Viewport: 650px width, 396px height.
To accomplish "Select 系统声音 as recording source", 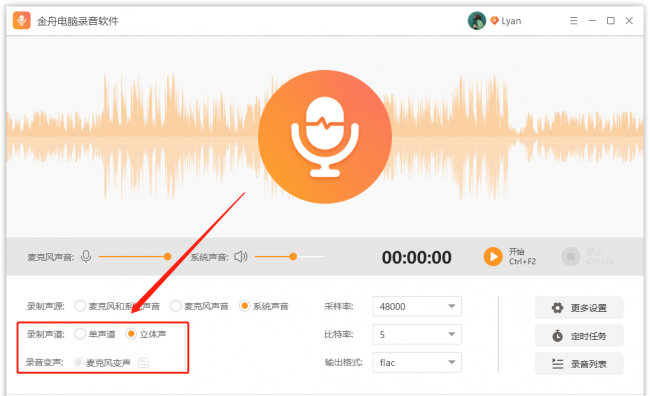I will coord(245,306).
